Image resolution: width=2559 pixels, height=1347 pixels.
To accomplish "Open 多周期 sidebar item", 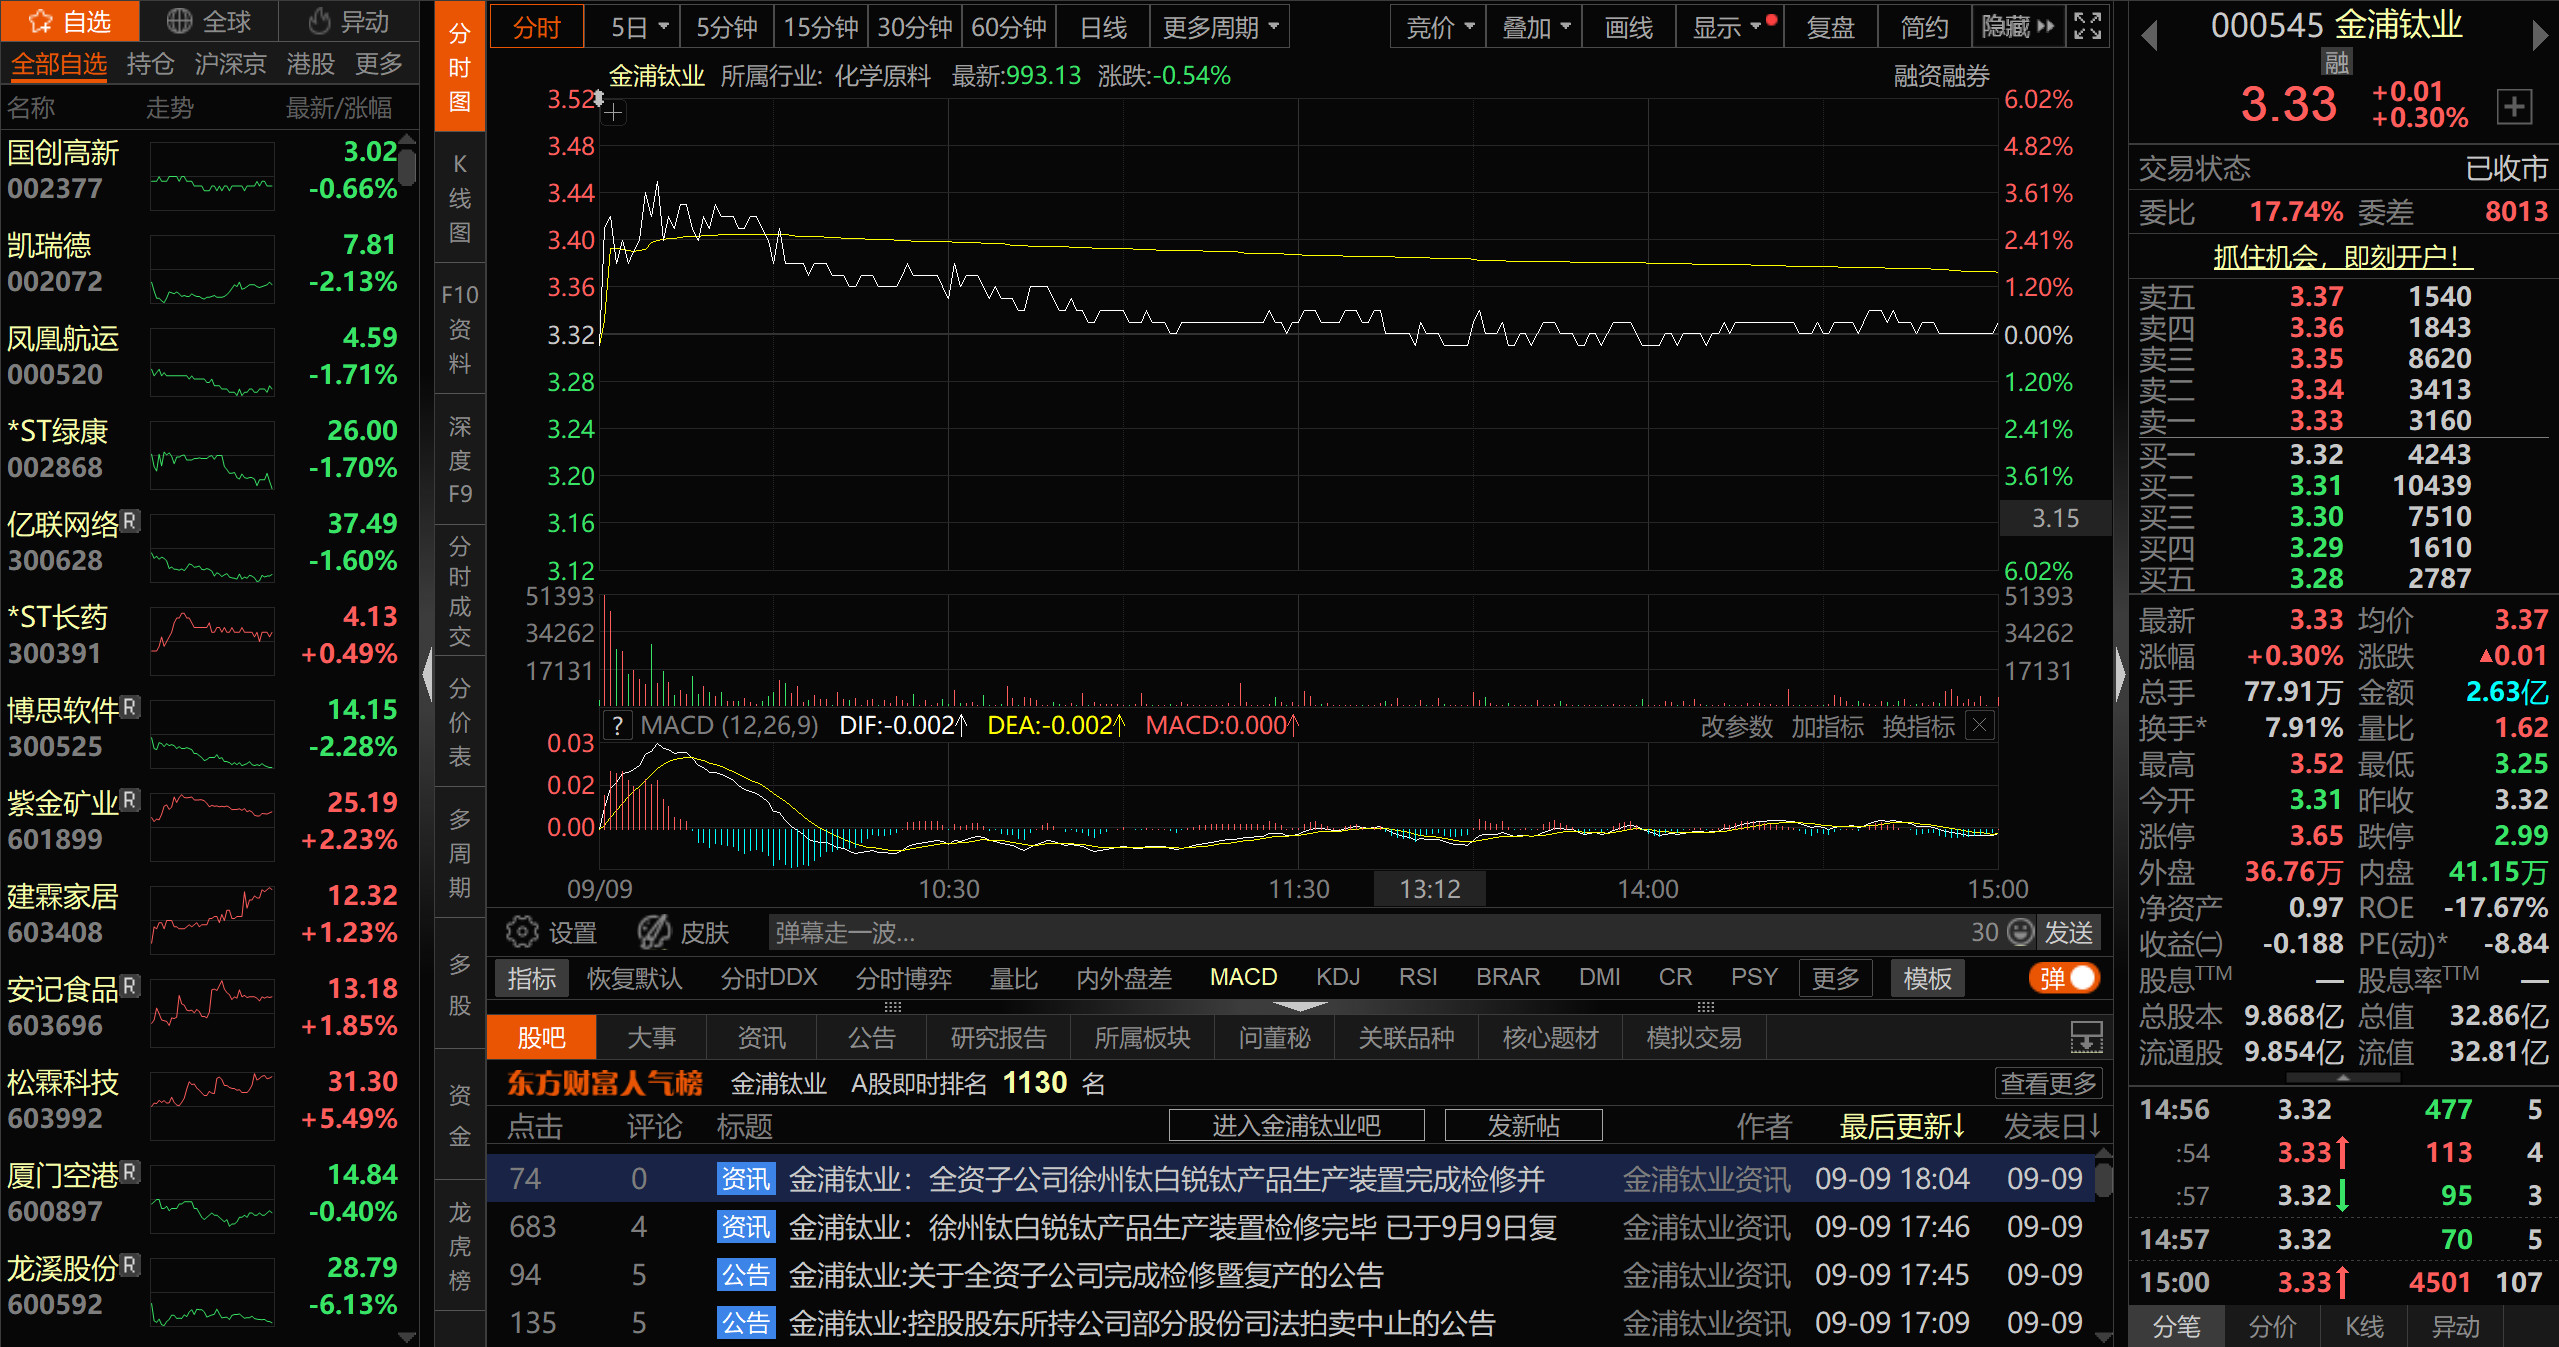I will pyautogui.click(x=460, y=853).
